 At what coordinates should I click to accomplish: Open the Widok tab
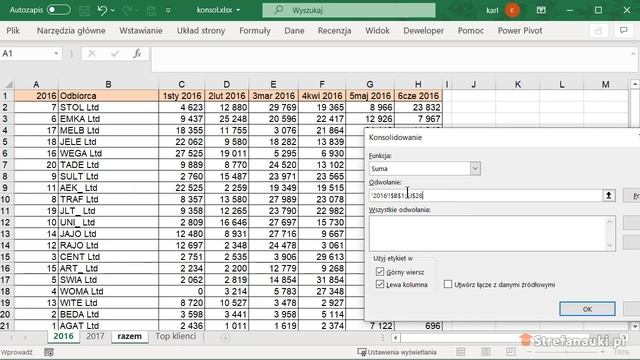point(377,31)
